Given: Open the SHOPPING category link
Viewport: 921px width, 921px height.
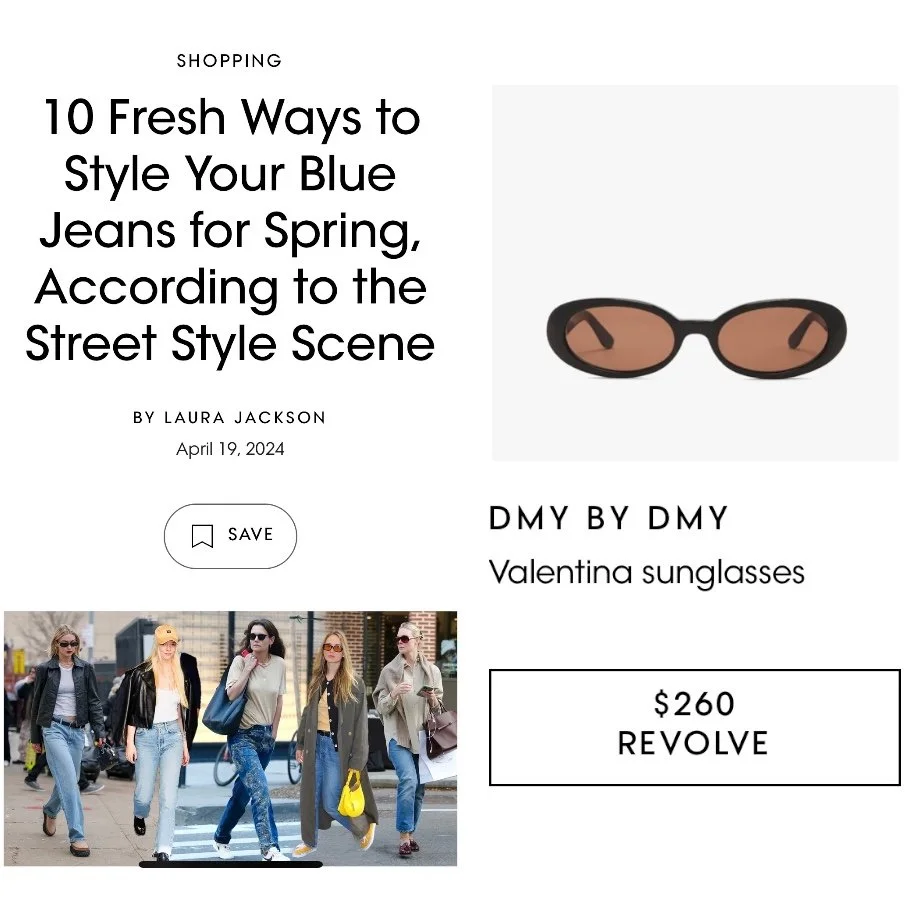Looking at the screenshot, I should pyautogui.click(x=230, y=60).
